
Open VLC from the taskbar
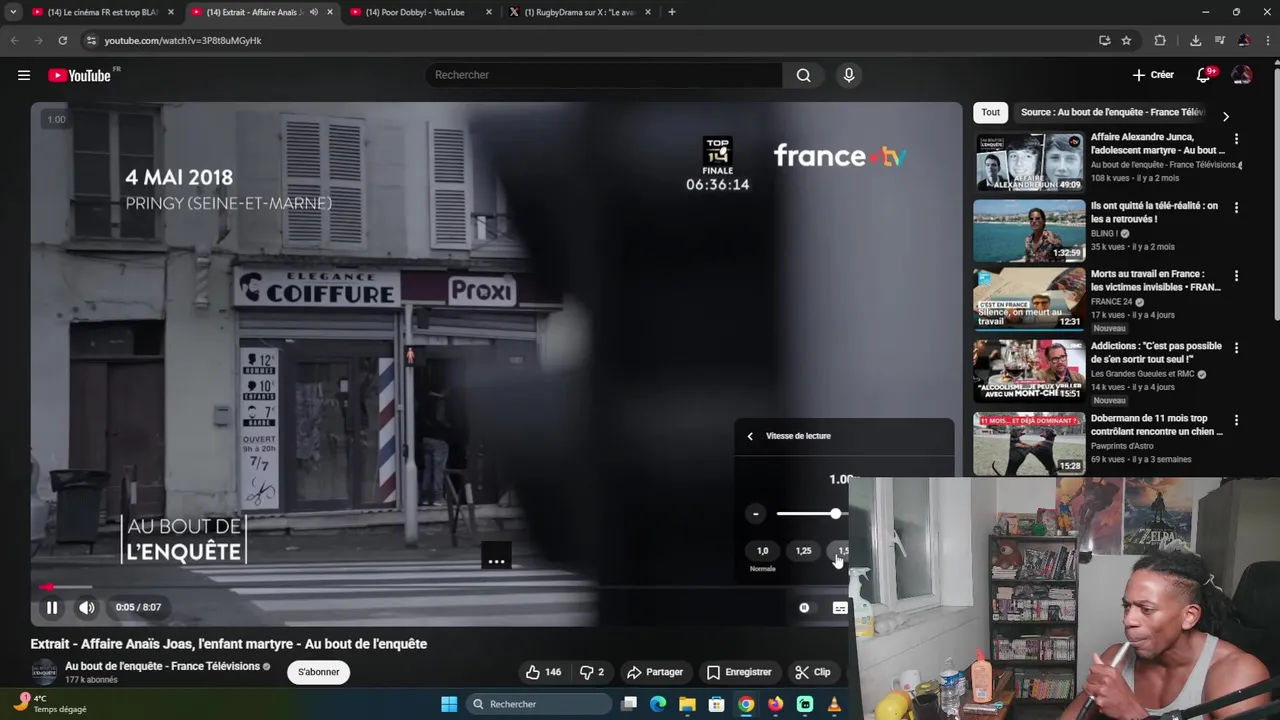834,704
